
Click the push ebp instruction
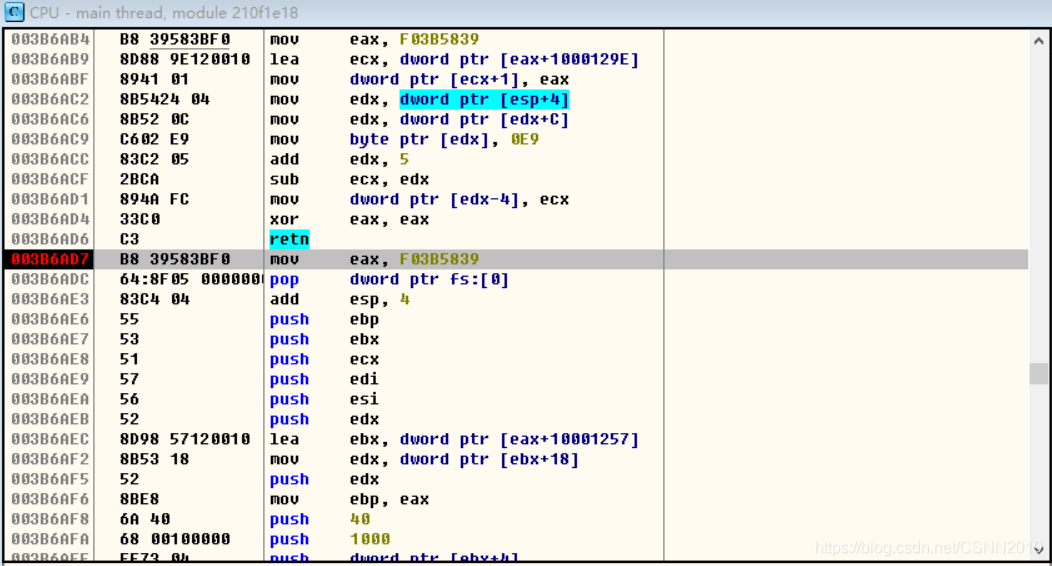[324, 320]
